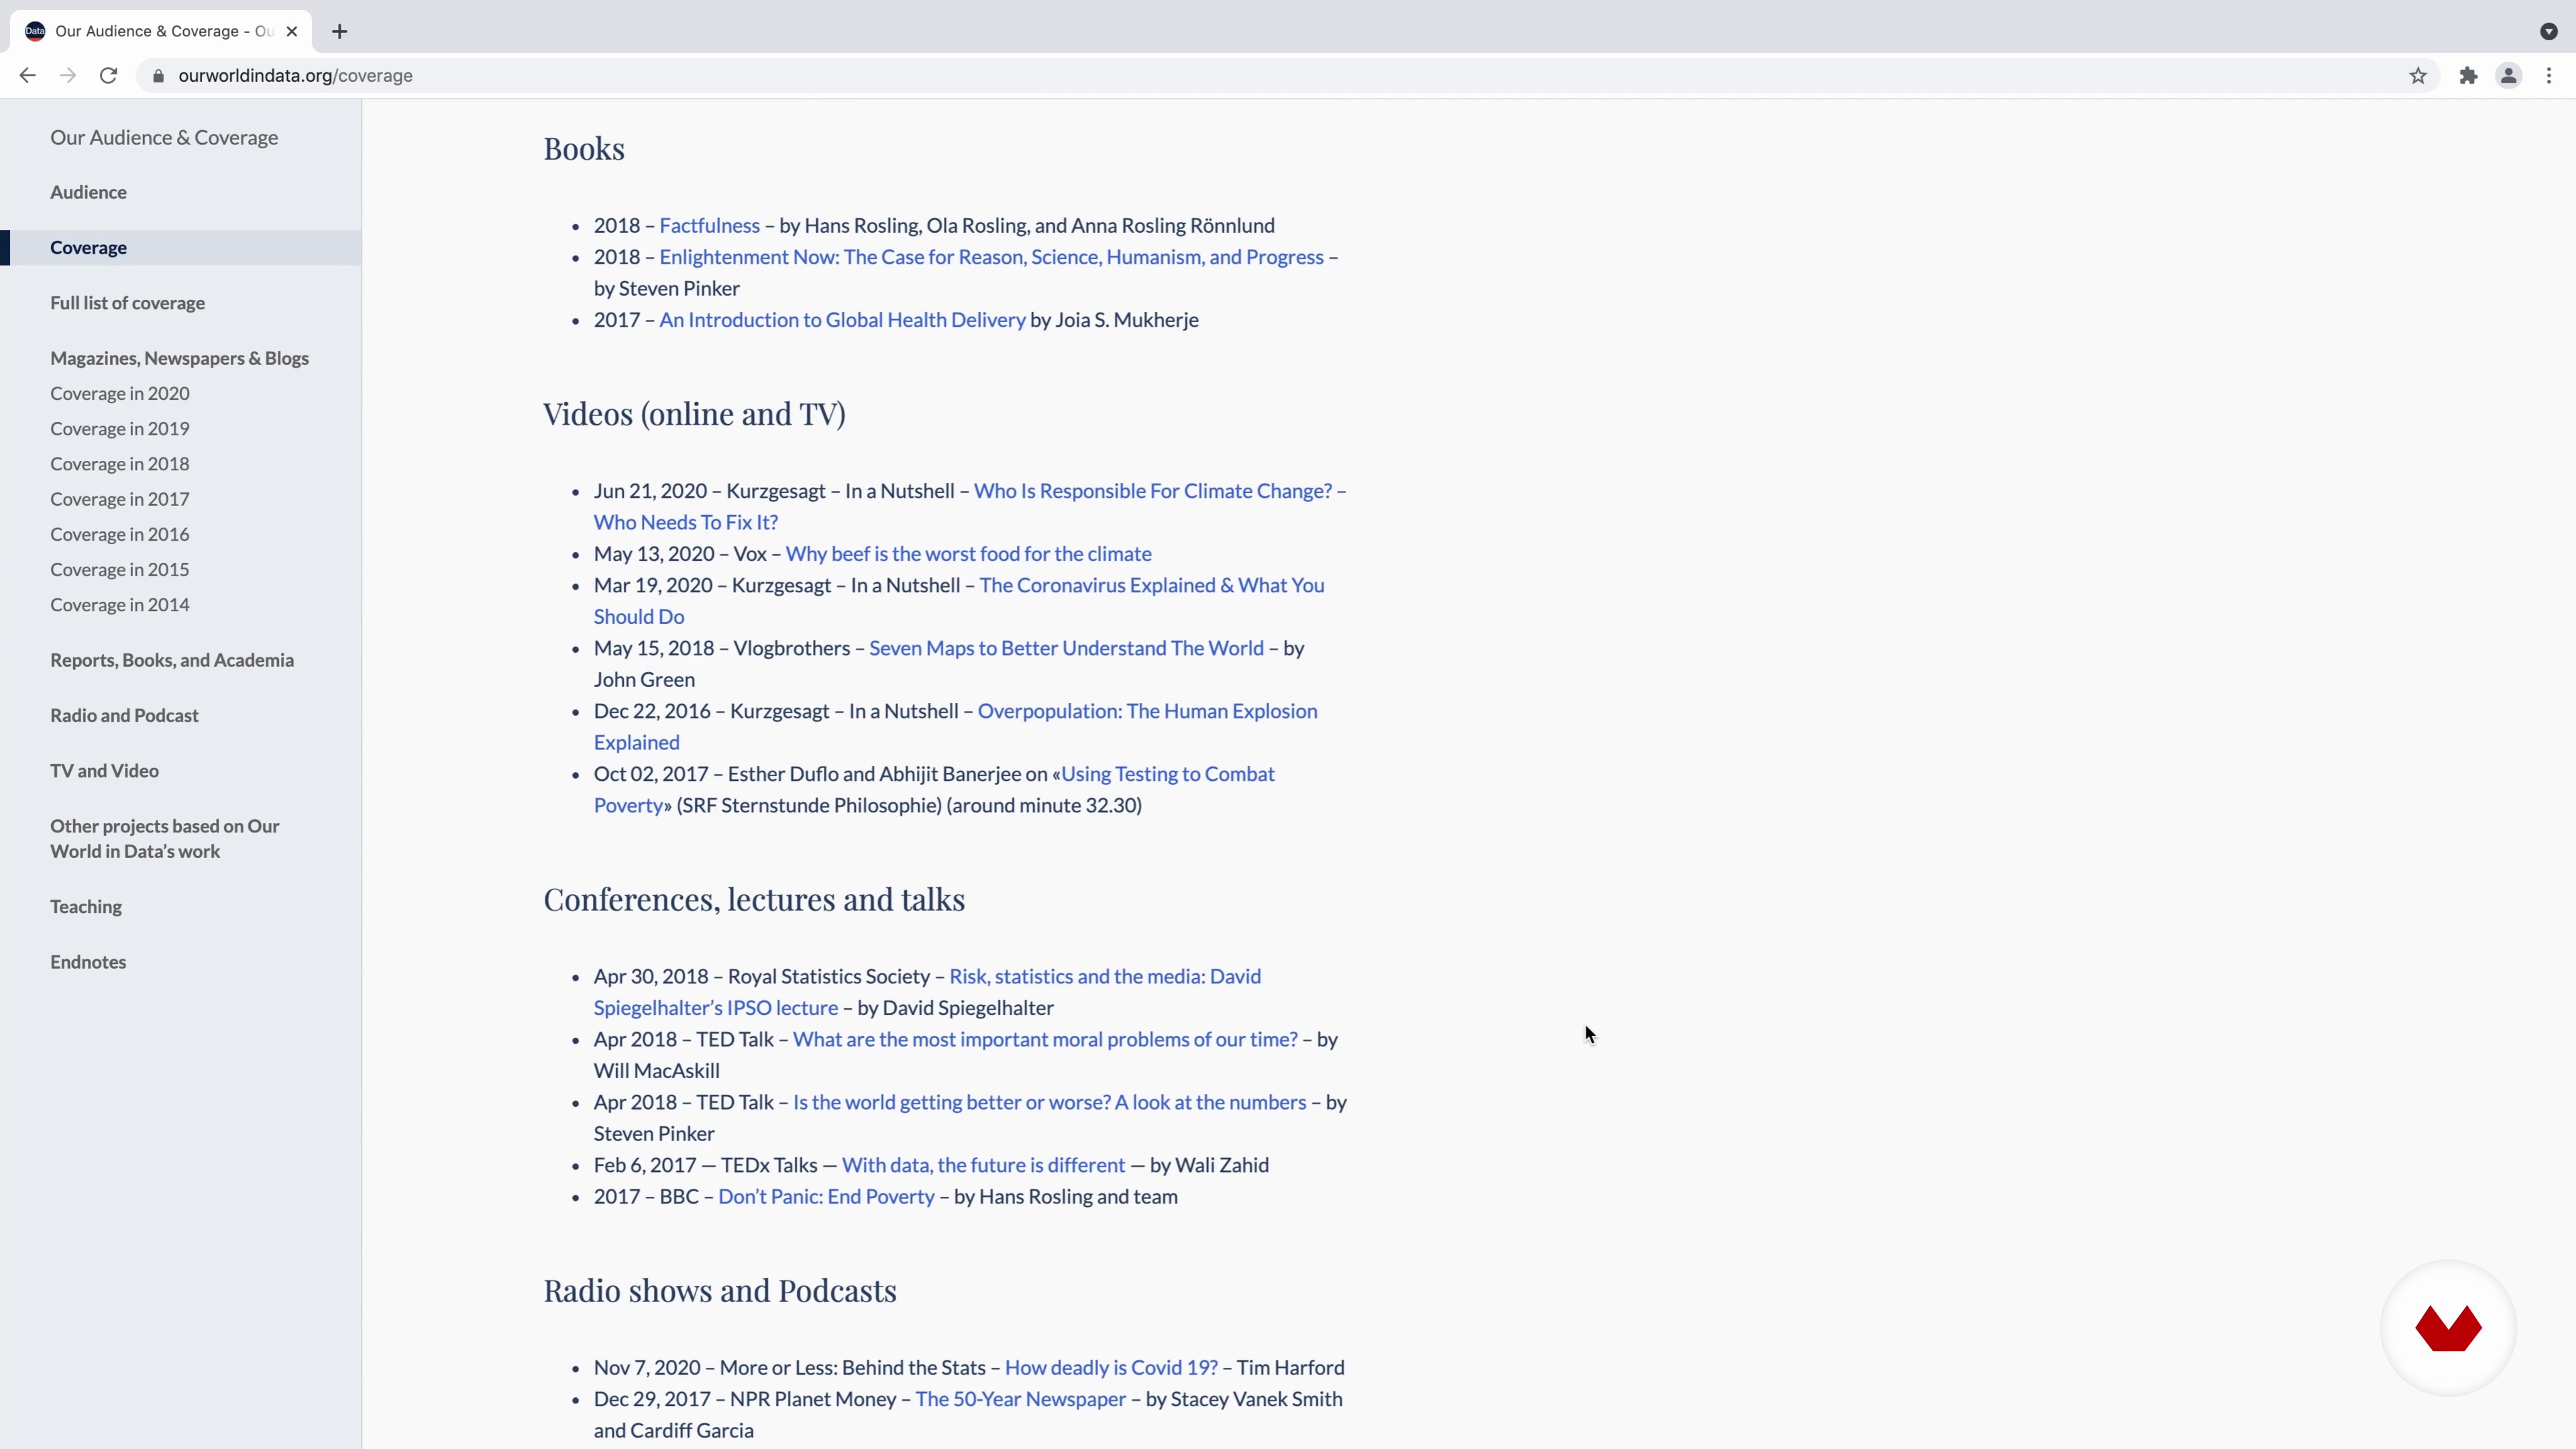
Task: Click the browser forward arrow
Action: tap(68, 75)
